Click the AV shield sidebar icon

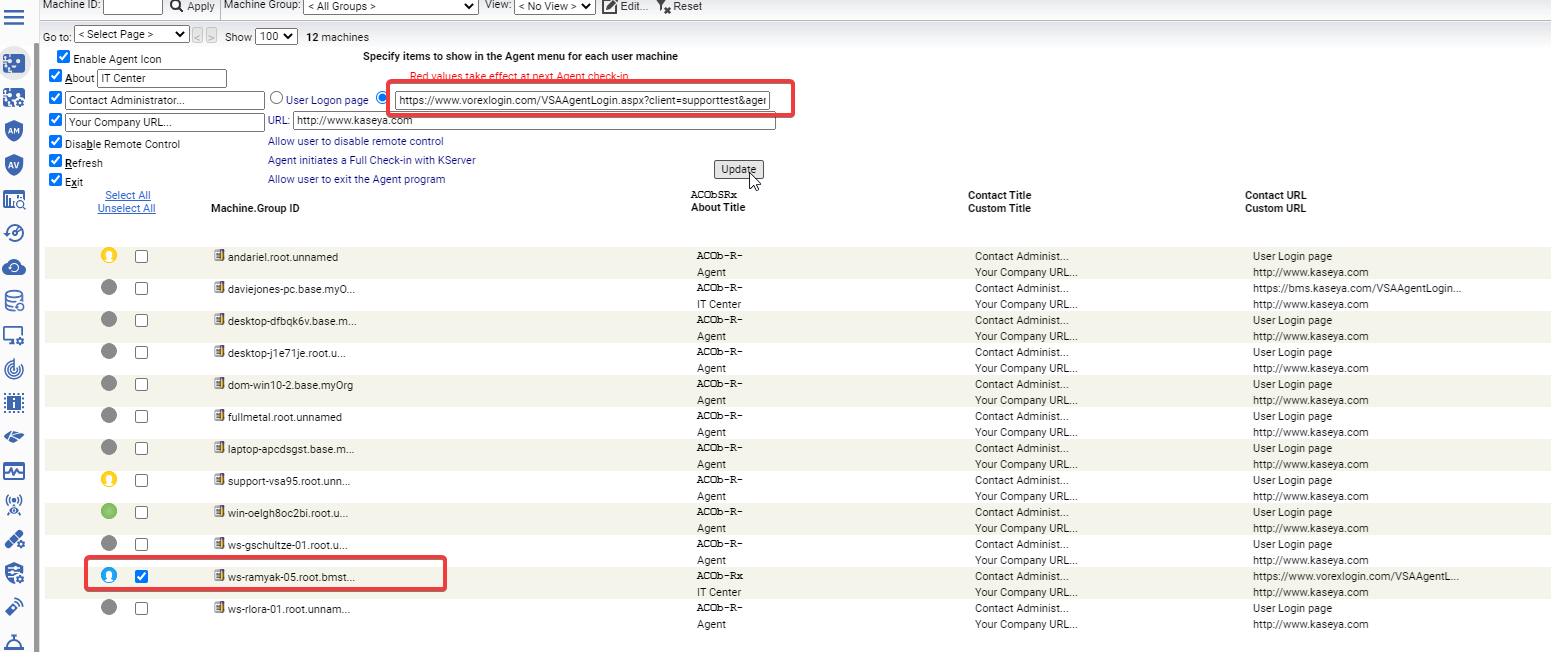click(x=14, y=165)
